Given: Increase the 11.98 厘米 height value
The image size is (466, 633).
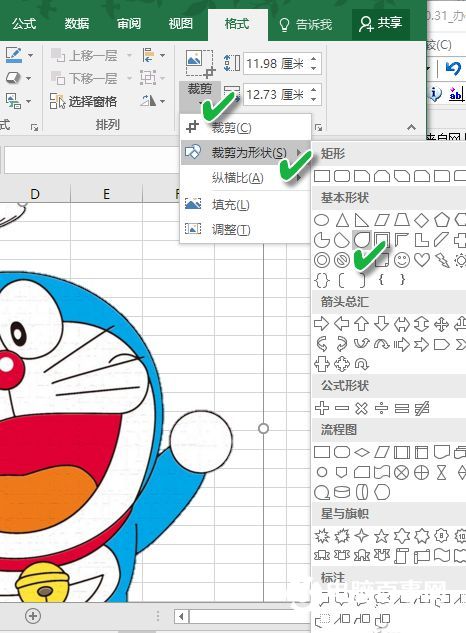Looking at the screenshot, I should pyautogui.click(x=314, y=59).
